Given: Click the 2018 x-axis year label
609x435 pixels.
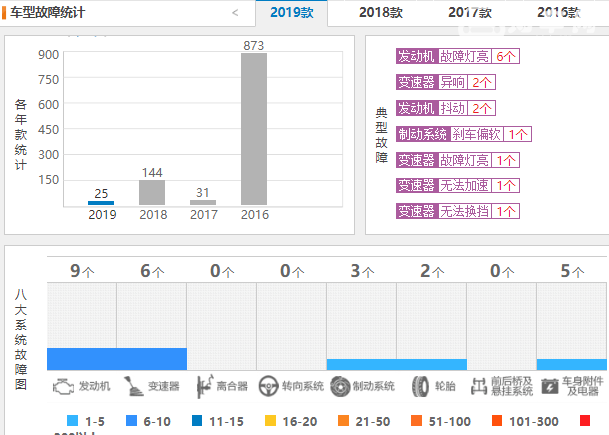Looking at the screenshot, I should pos(153,214).
